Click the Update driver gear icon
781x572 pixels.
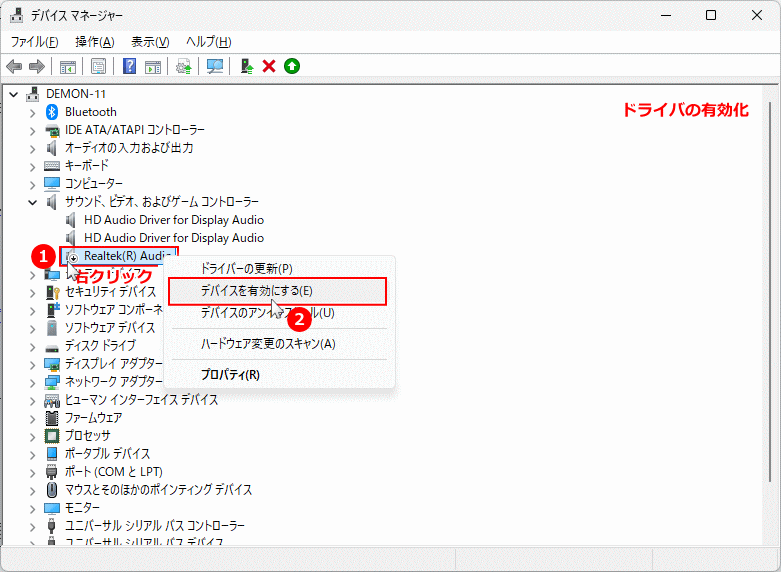[184, 66]
